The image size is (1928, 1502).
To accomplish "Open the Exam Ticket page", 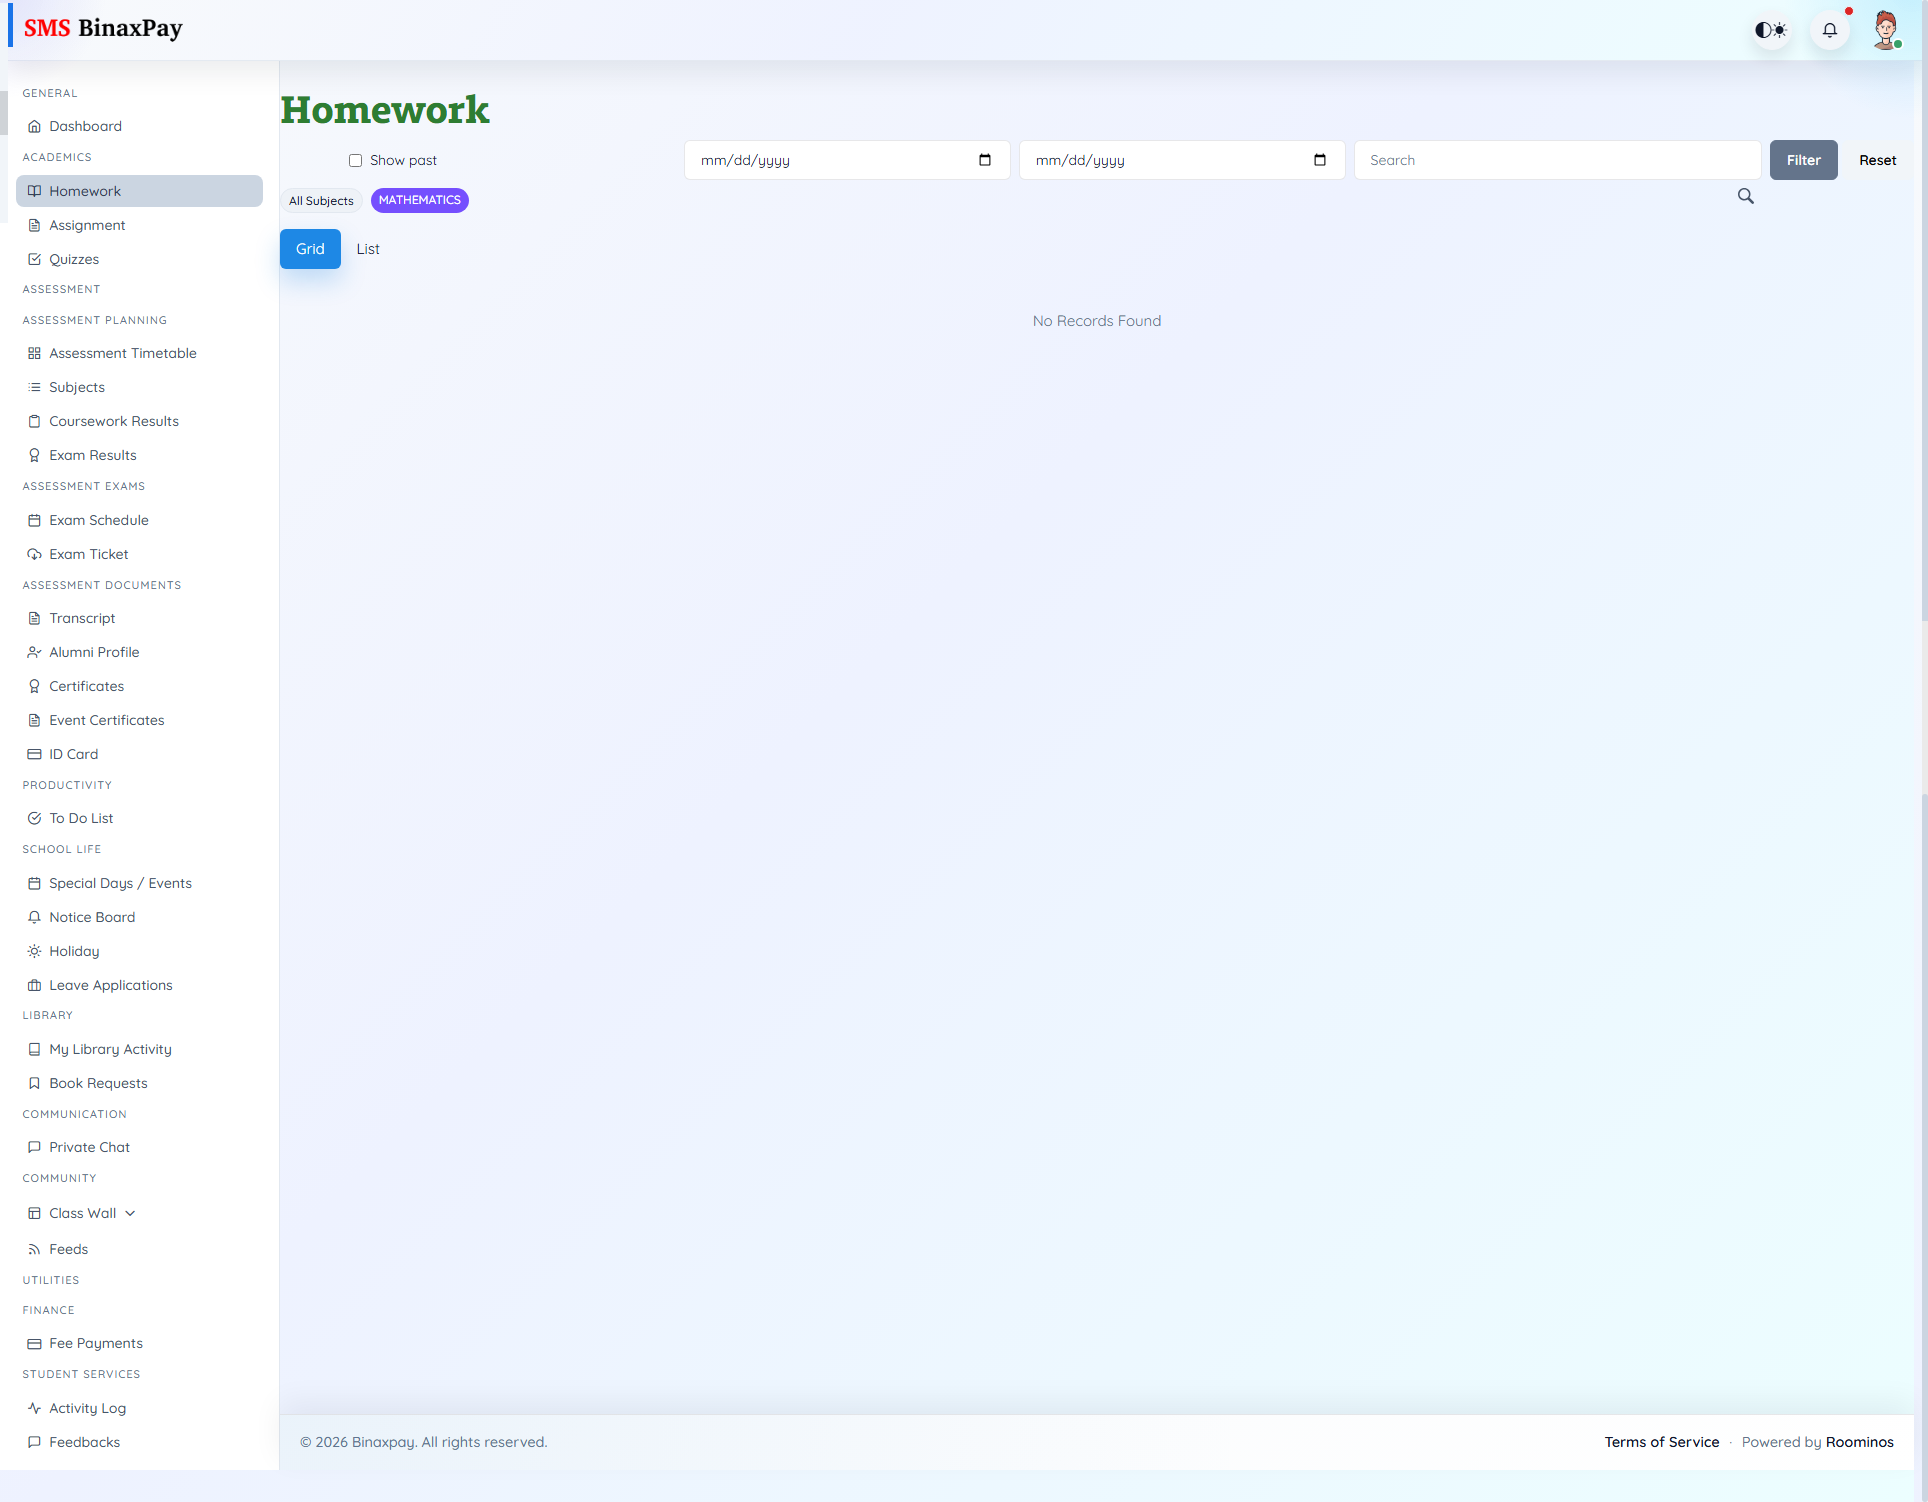I will 88,553.
